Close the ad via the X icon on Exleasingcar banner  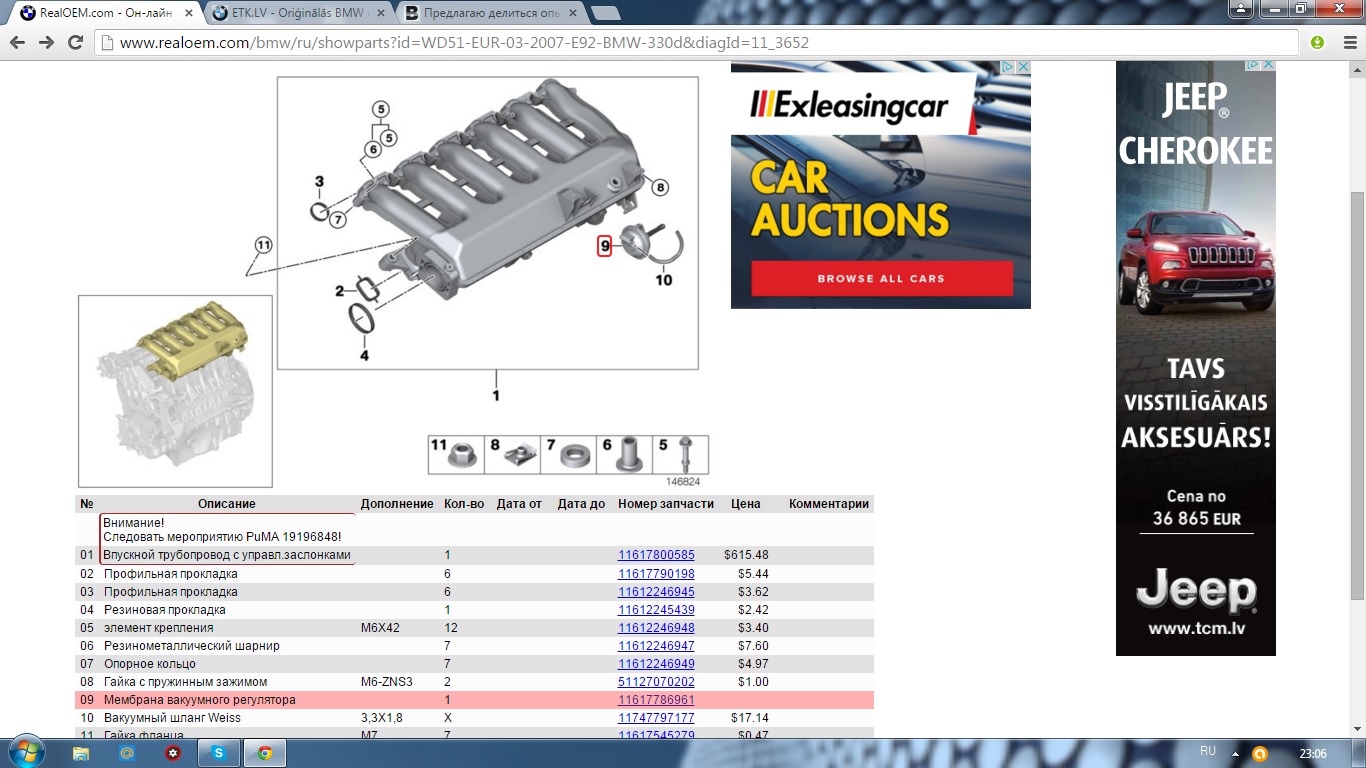tap(1022, 67)
